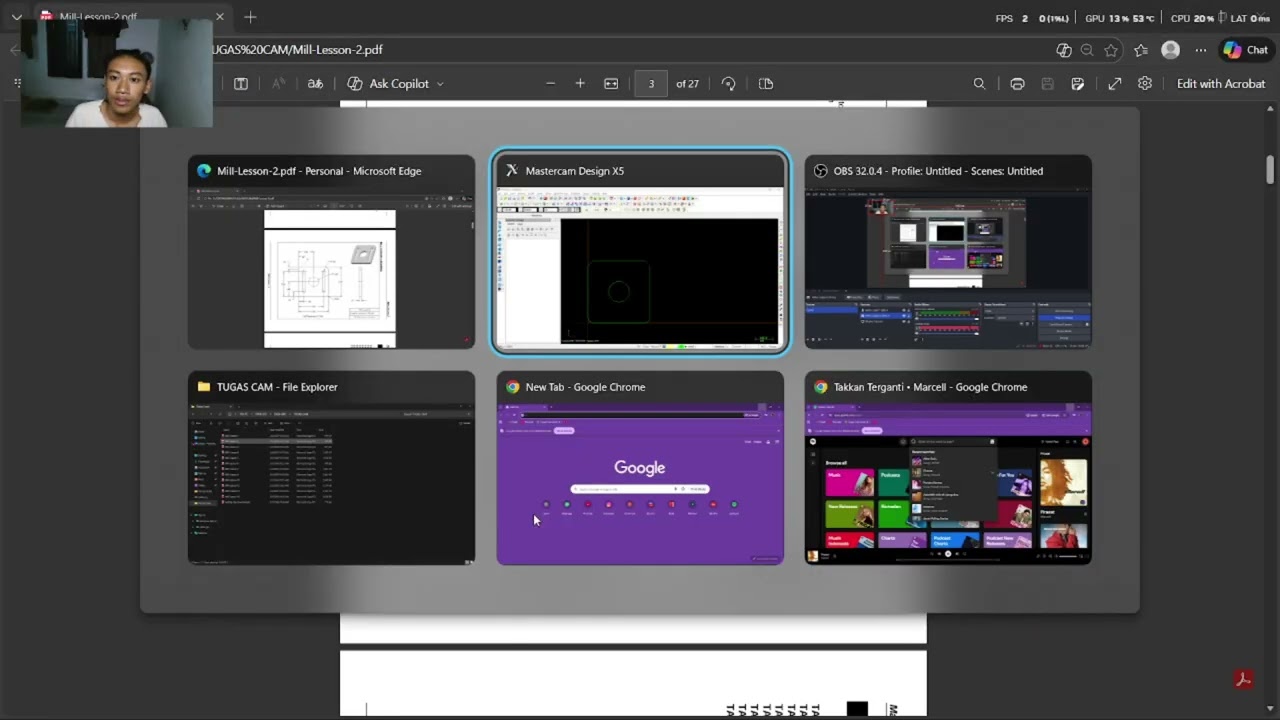Switch to OBS 32.0.4 window thumbnail

(948, 252)
